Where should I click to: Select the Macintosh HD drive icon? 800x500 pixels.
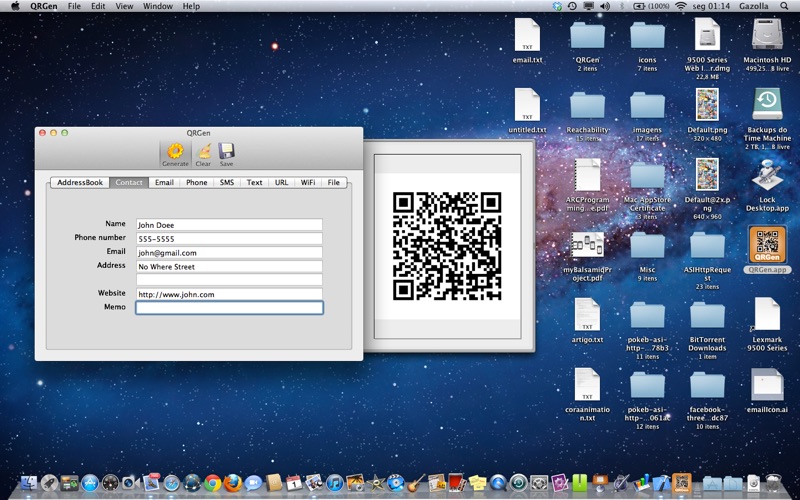coord(767,43)
